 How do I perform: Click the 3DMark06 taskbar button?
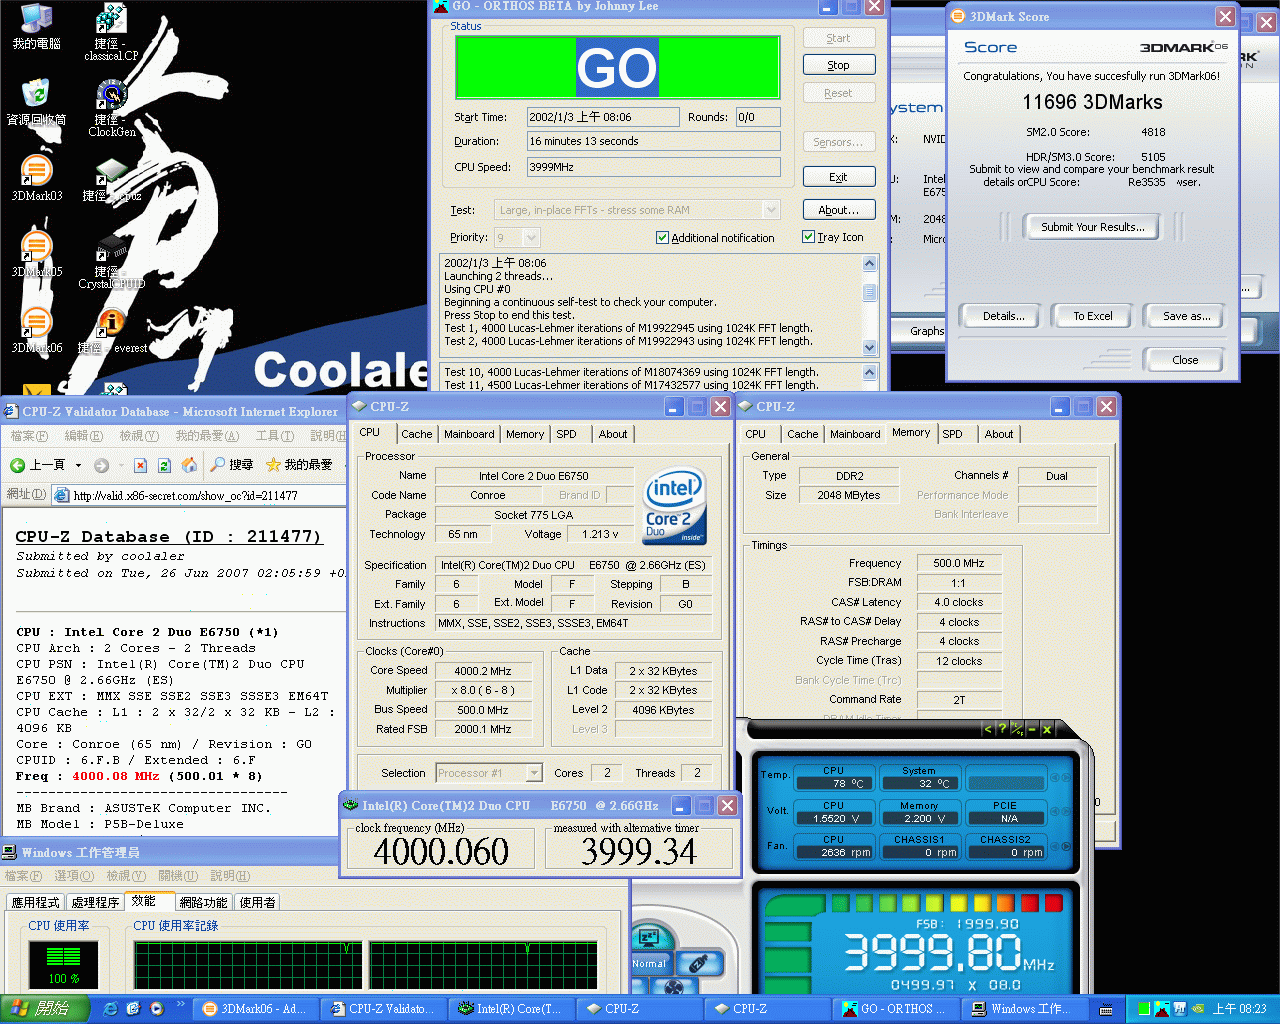click(257, 1009)
